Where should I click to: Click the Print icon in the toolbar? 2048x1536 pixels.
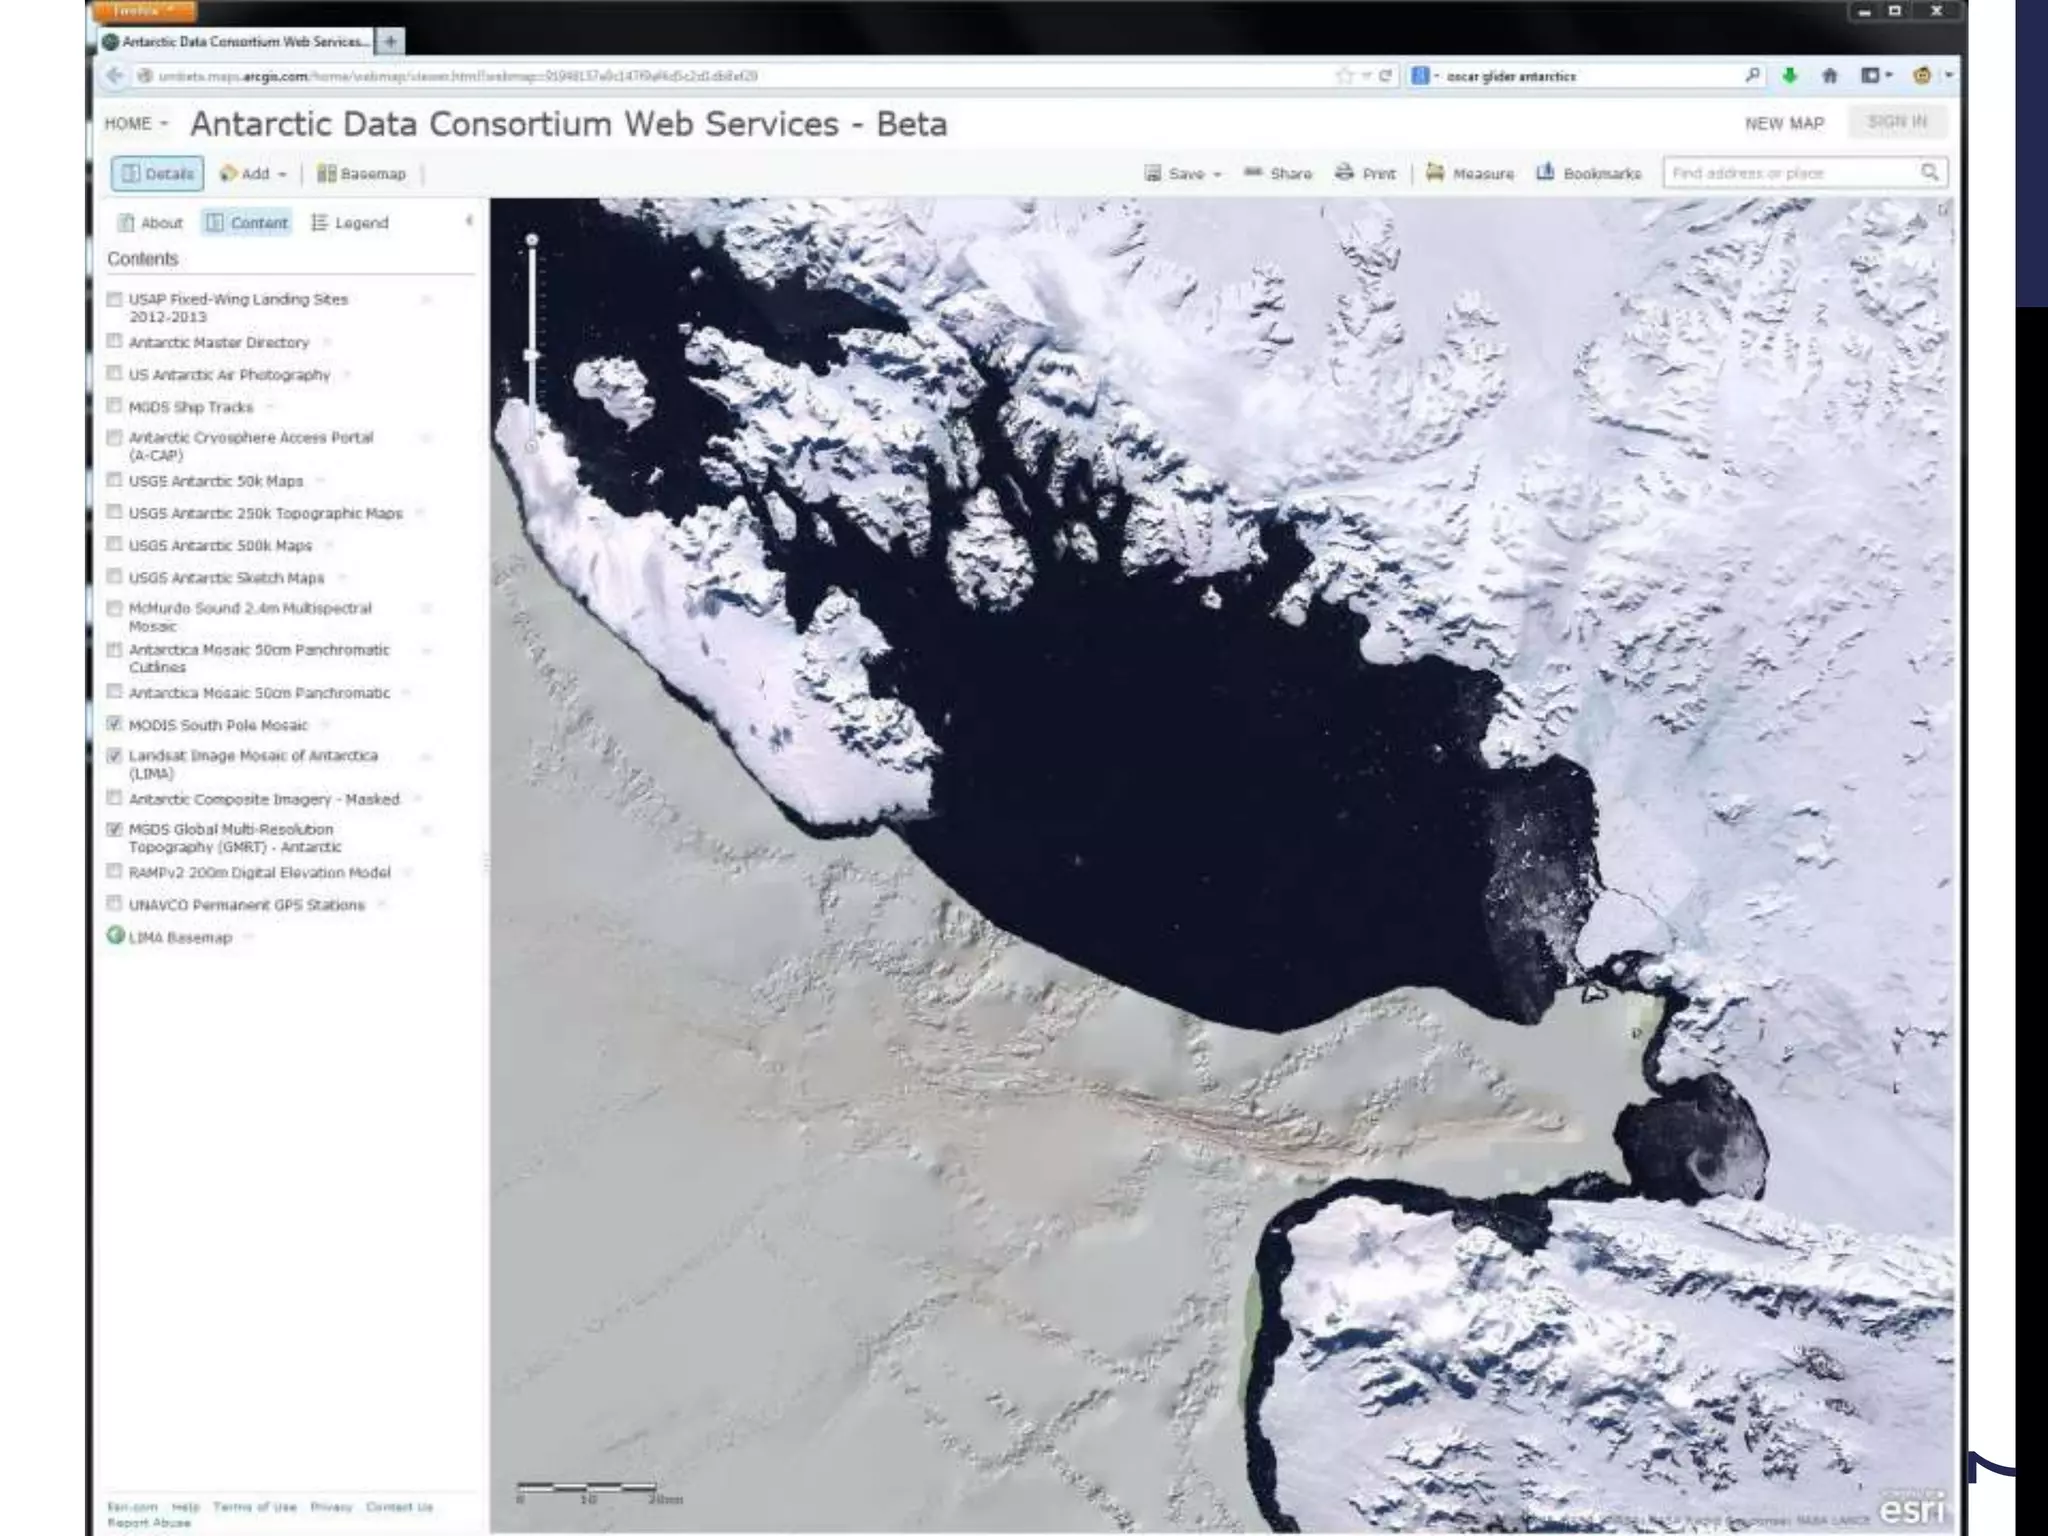[1345, 173]
